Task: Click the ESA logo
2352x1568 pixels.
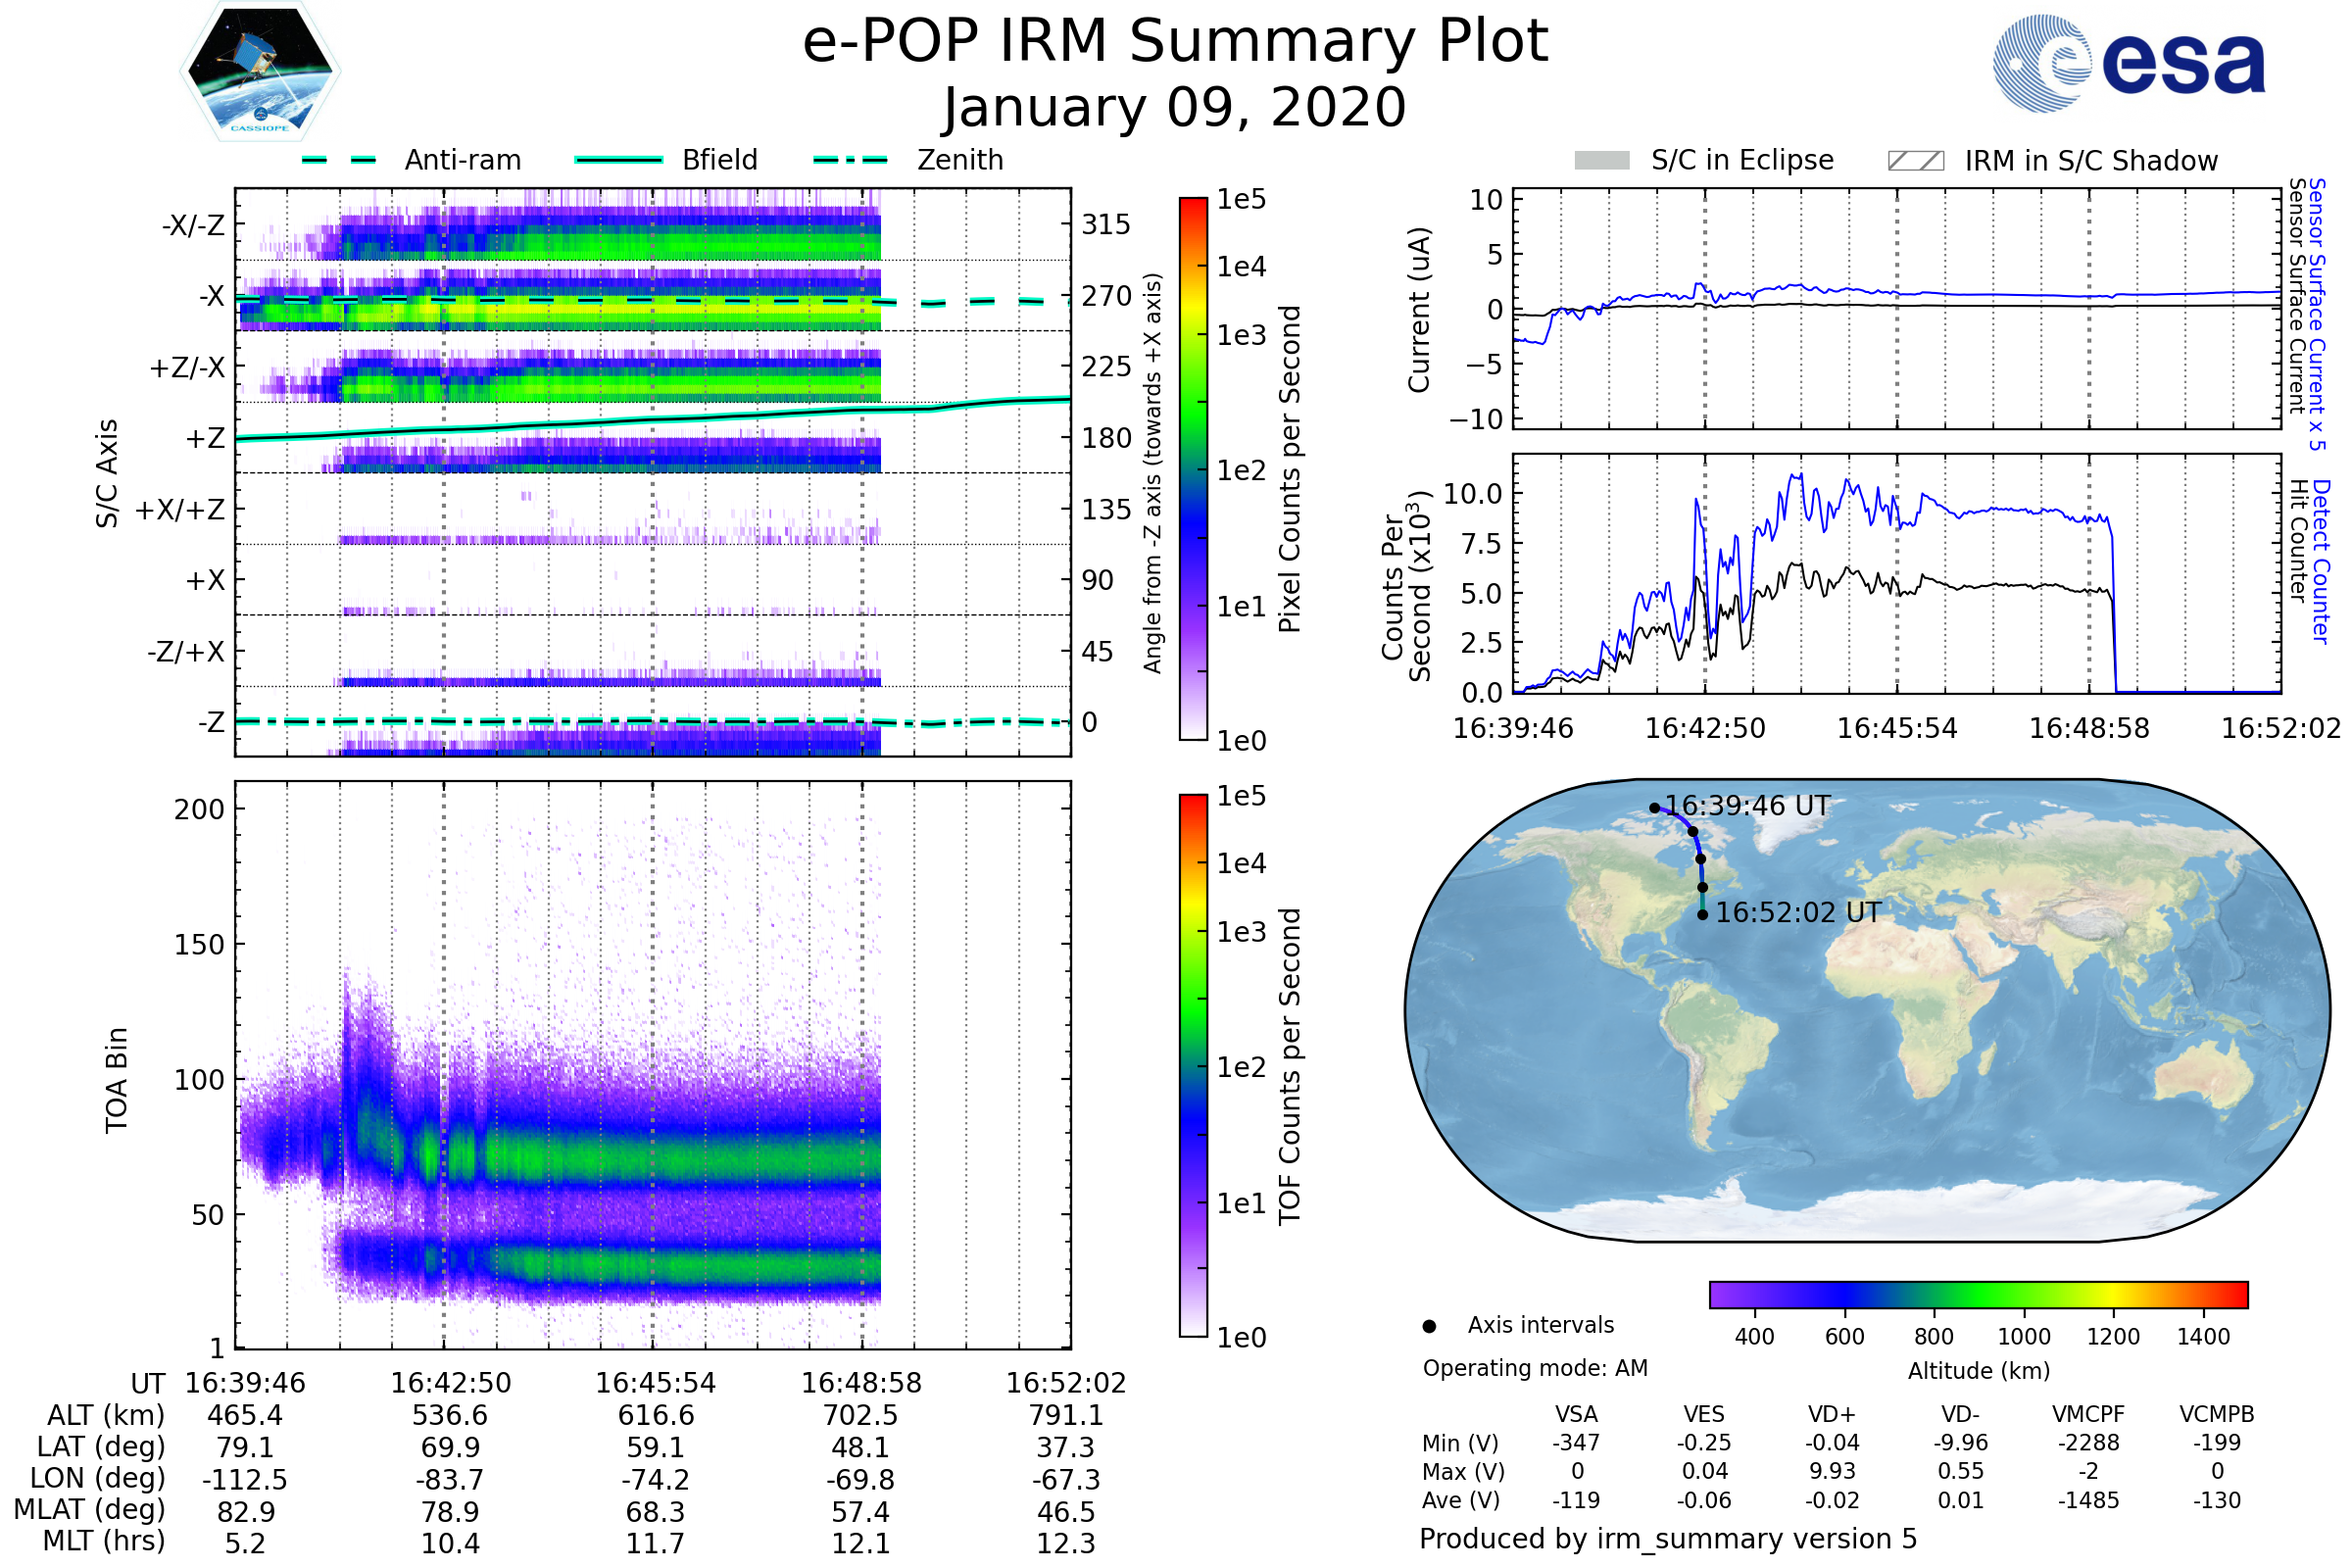Action: (2128, 64)
